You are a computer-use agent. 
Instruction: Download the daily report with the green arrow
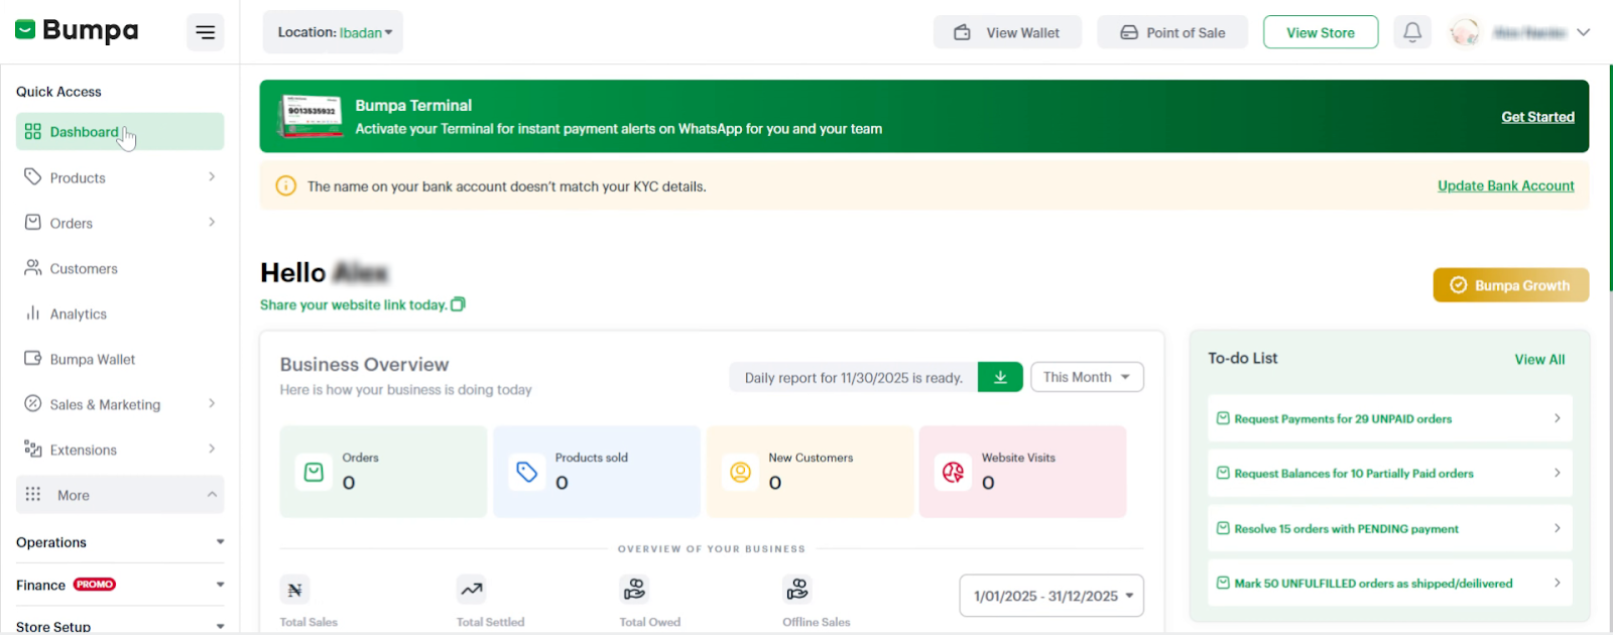1000,377
